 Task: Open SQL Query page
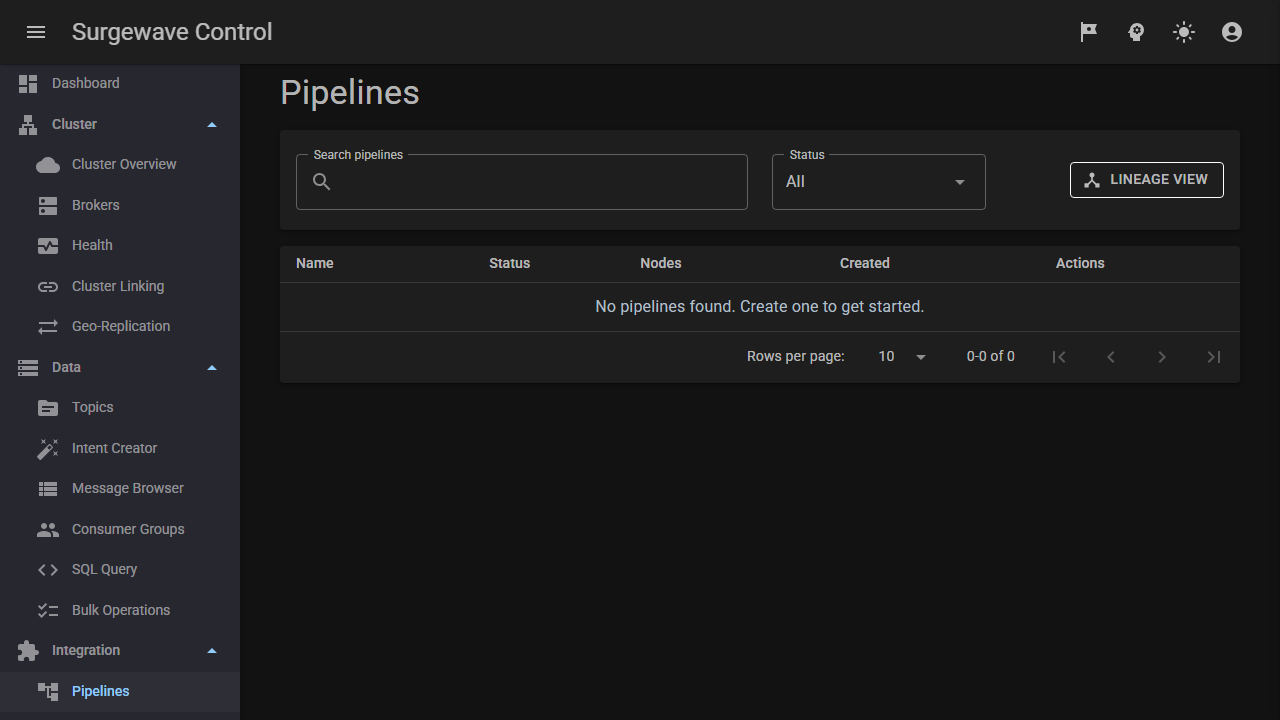click(120, 570)
